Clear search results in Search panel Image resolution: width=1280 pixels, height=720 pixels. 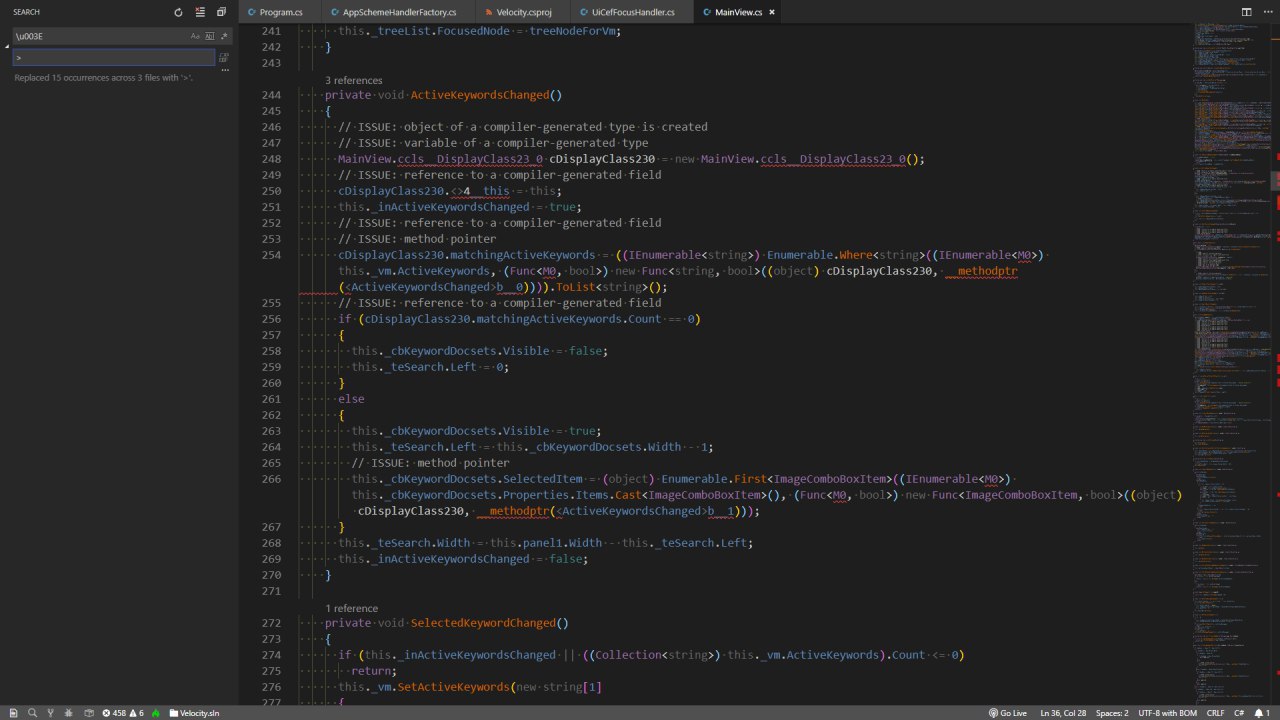tap(200, 12)
